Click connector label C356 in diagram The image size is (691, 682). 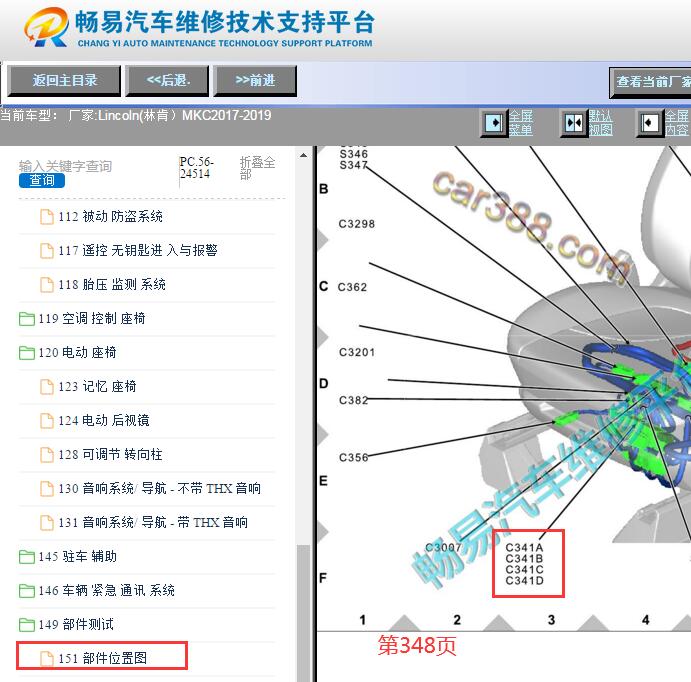pos(353,457)
